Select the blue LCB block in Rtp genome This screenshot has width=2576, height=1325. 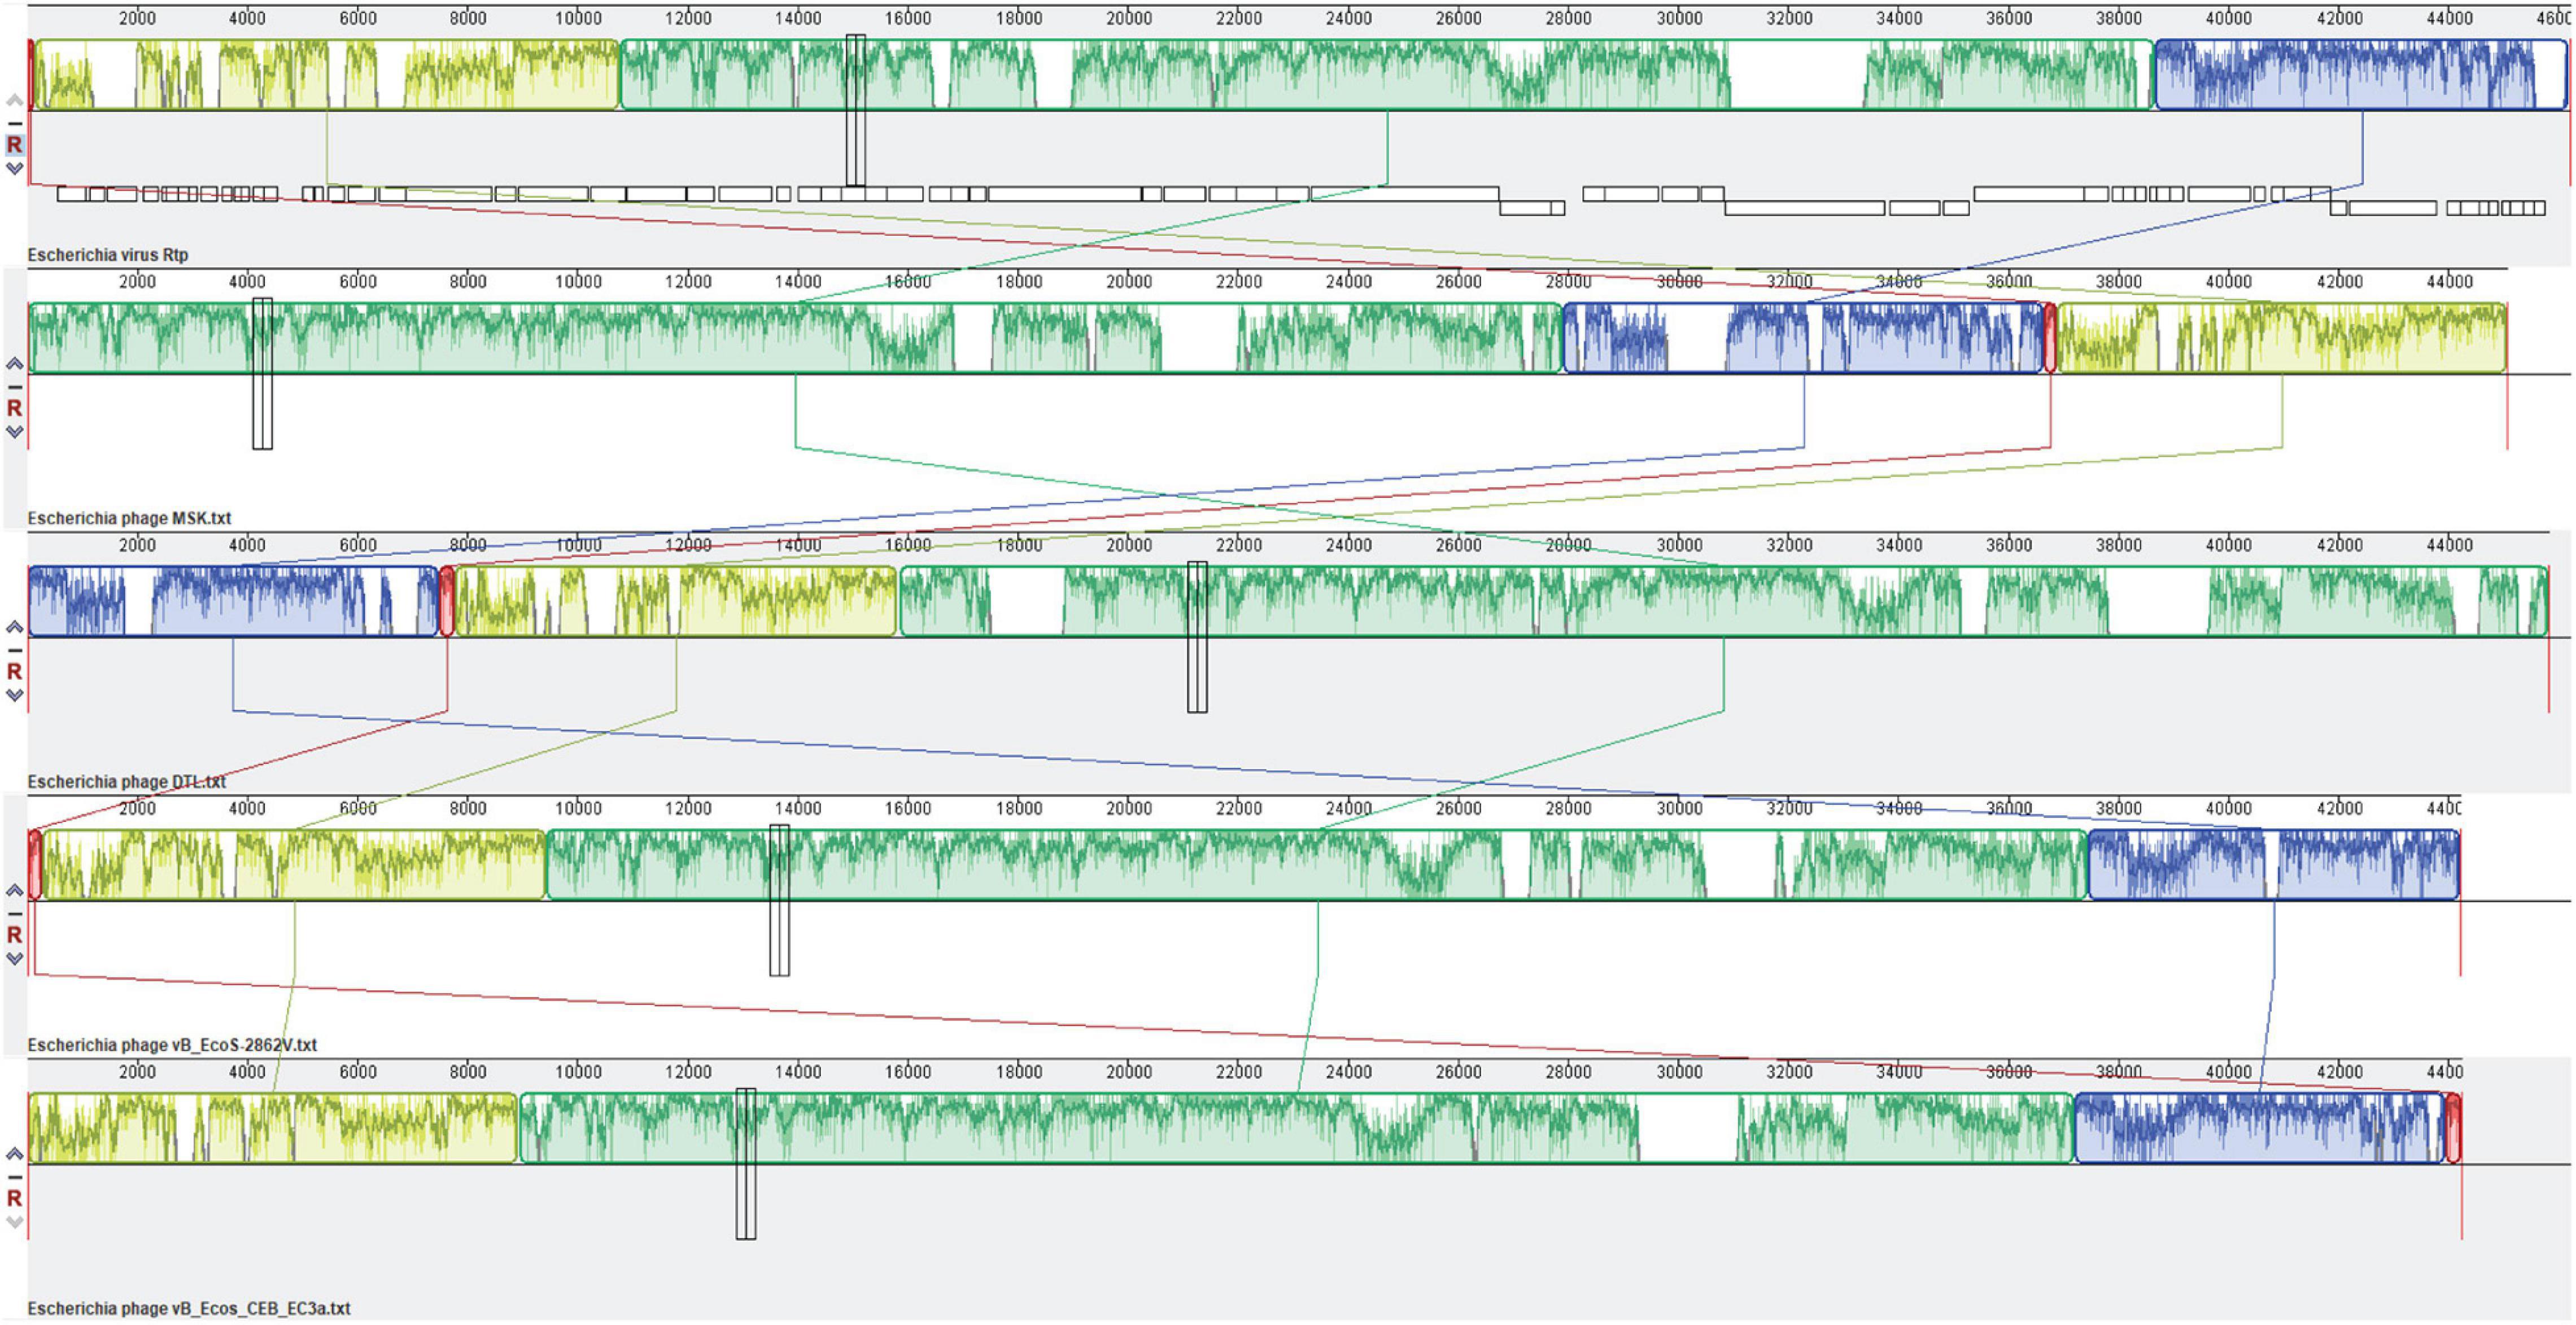click(2362, 75)
